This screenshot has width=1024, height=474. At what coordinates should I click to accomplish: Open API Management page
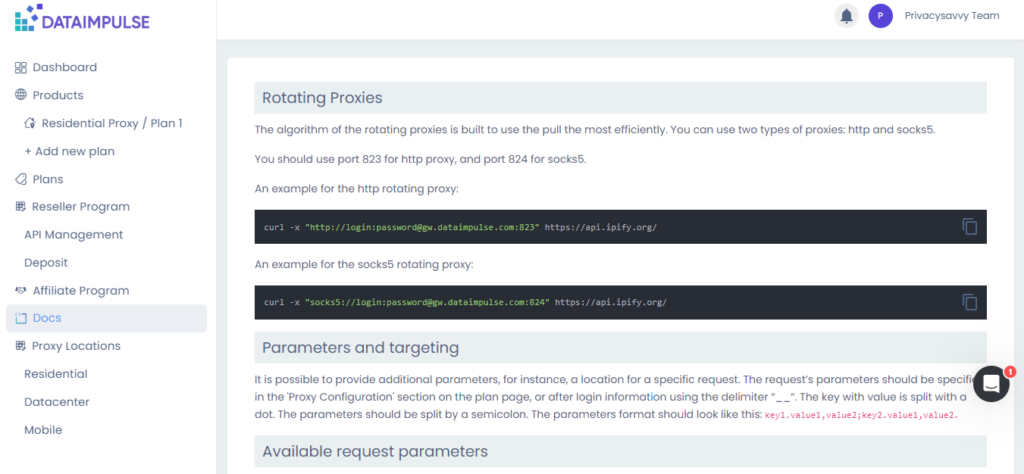coord(73,235)
